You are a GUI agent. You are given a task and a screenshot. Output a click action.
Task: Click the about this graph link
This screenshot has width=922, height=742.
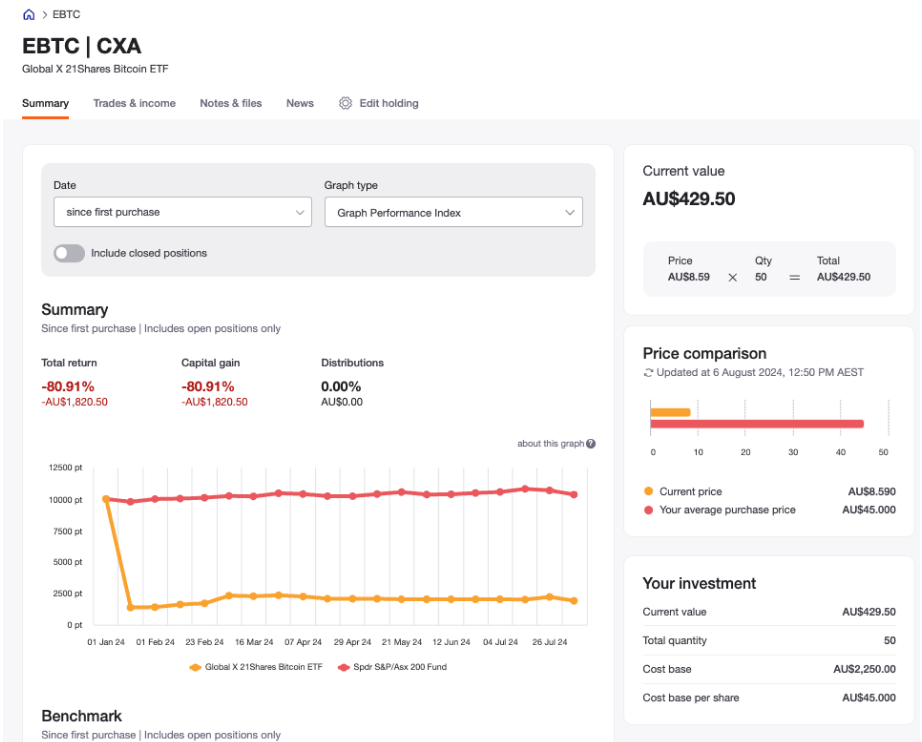[x=550, y=444]
